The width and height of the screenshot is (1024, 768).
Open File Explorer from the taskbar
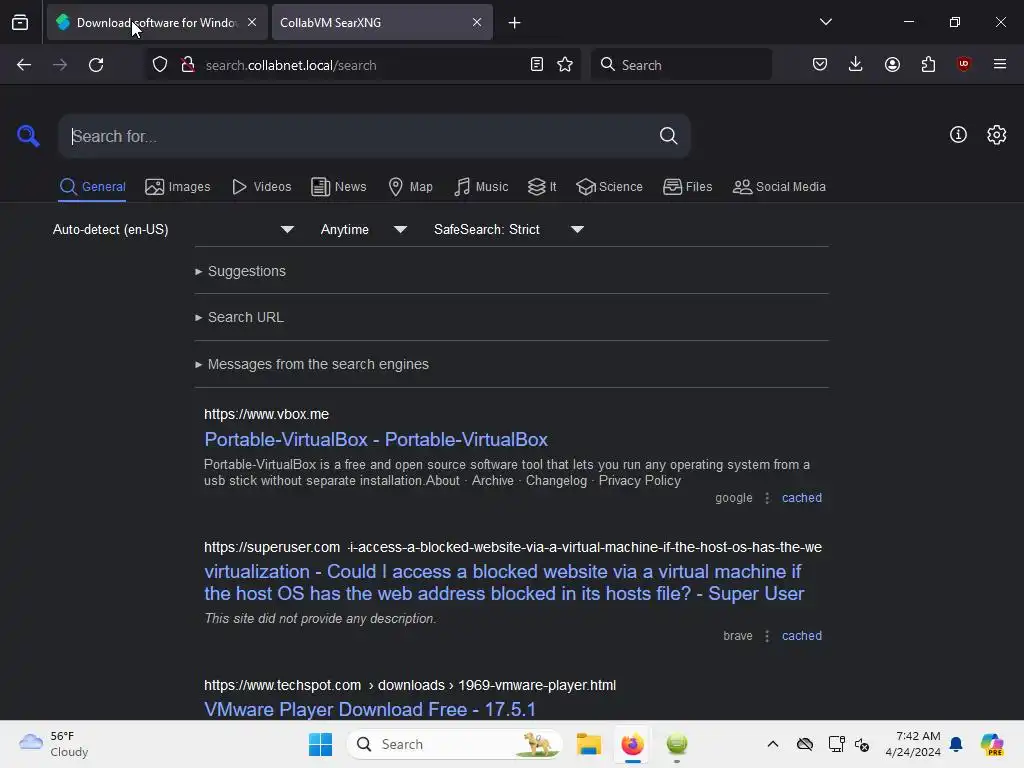point(588,744)
